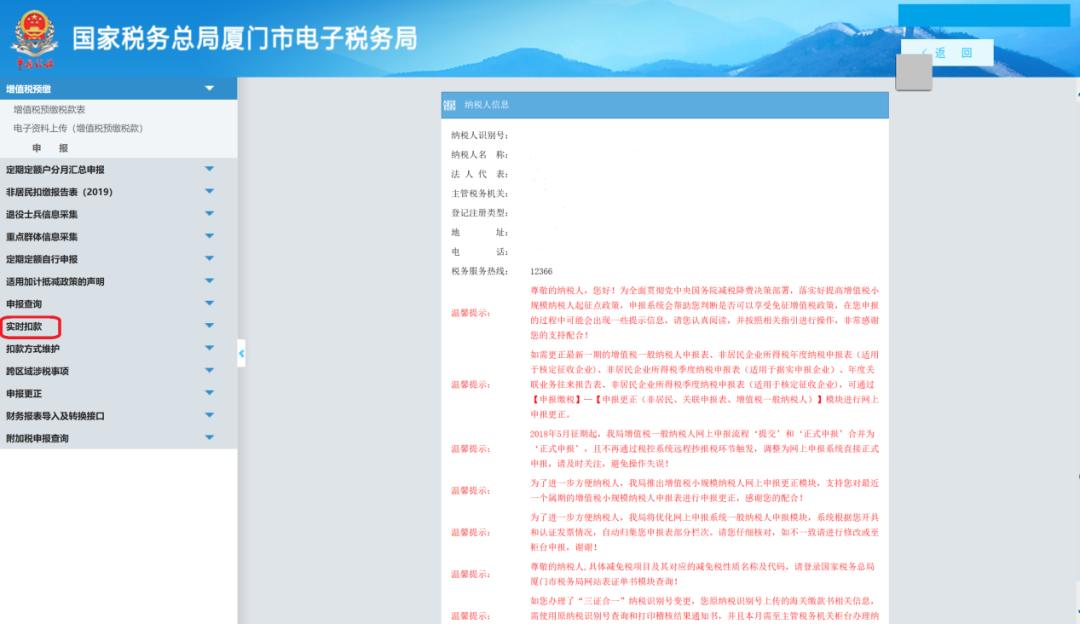Collapse the 增值税预缴 section
Screen dimensions: 1080x624
[209, 88]
